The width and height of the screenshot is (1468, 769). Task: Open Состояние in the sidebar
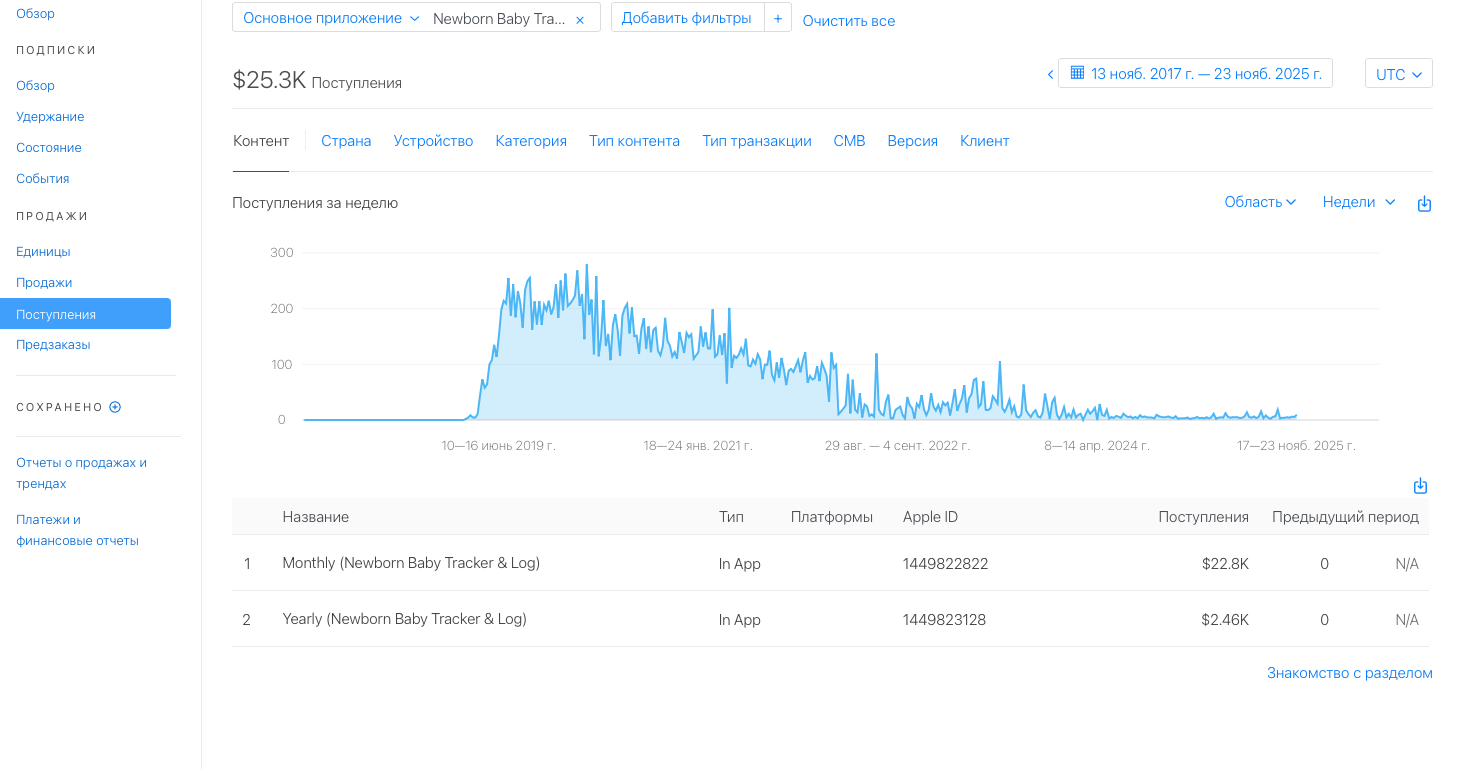click(x=49, y=148)
